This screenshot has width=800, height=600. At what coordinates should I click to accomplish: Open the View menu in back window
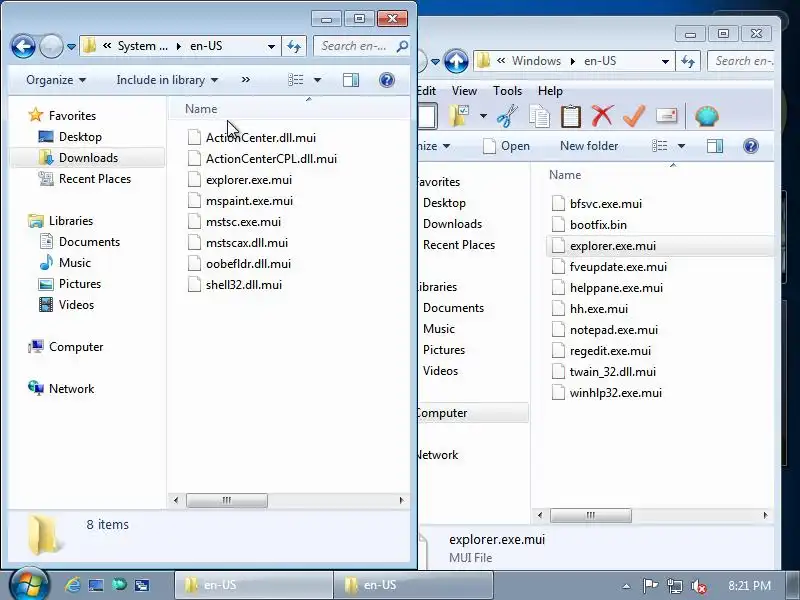pos(464,91)
